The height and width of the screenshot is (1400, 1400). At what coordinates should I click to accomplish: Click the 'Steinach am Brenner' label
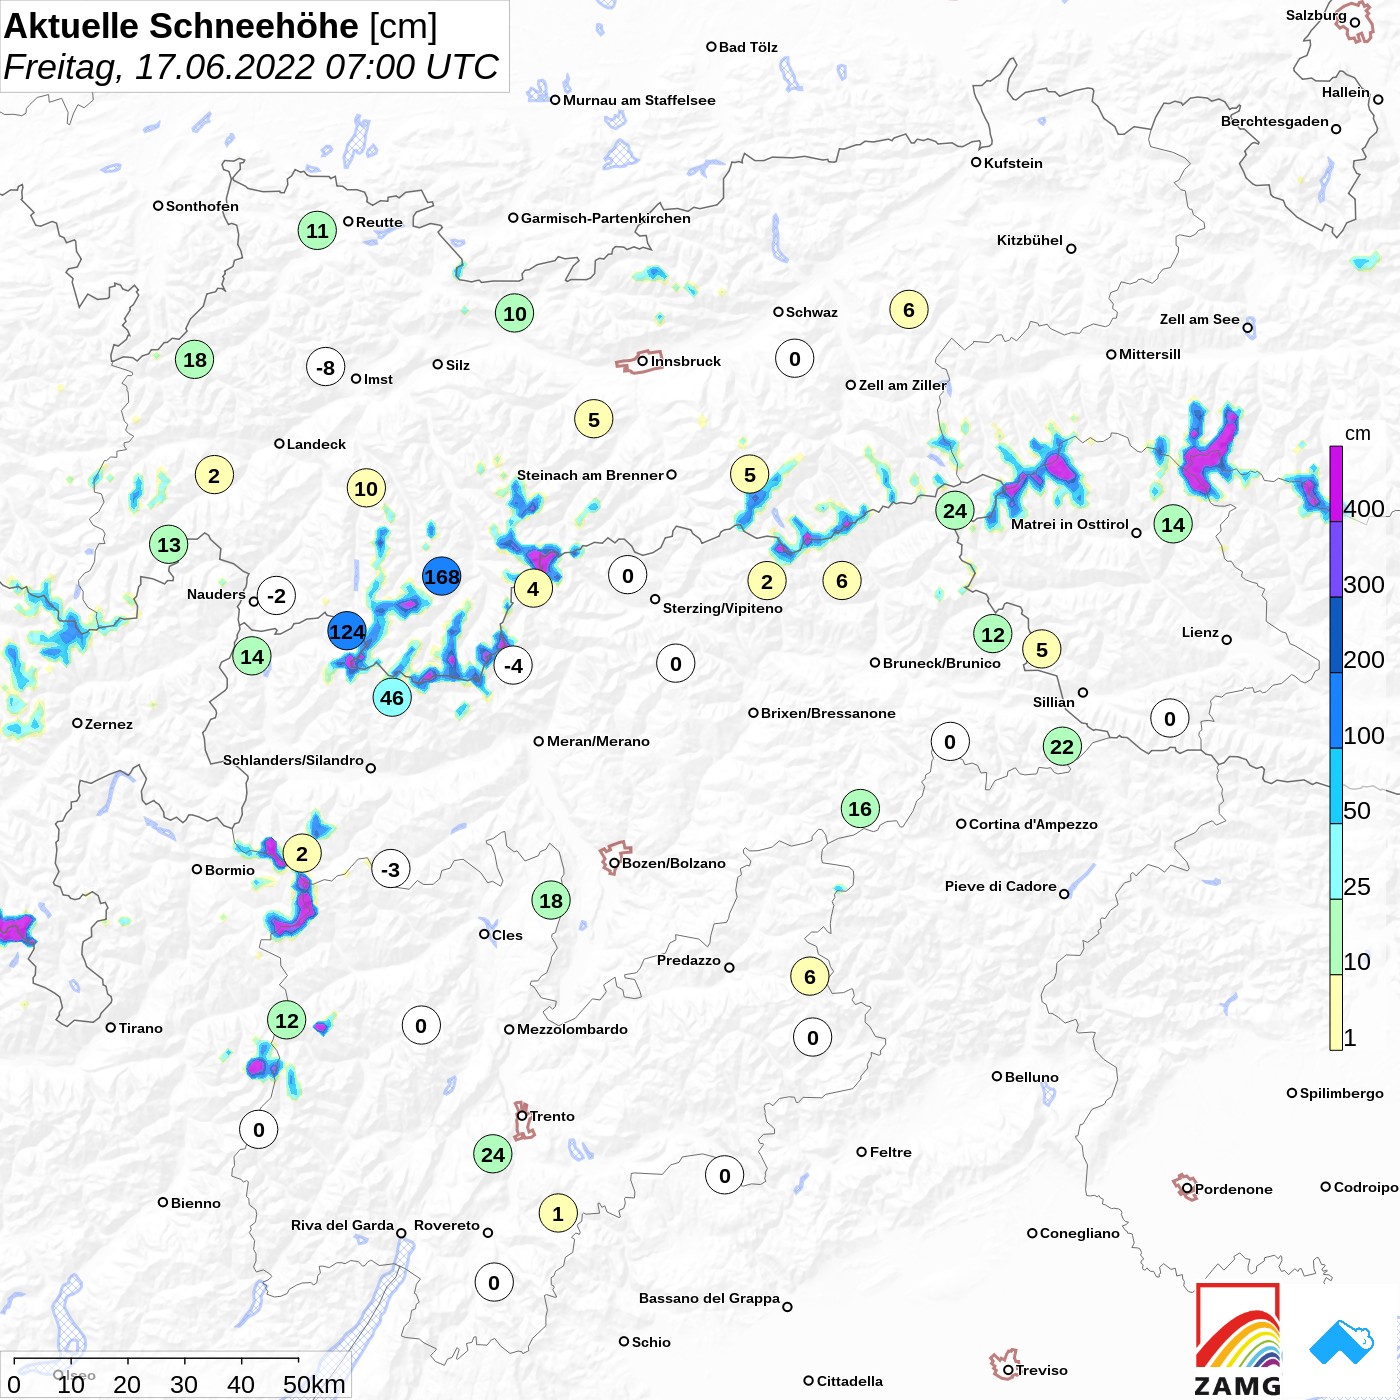590,475
